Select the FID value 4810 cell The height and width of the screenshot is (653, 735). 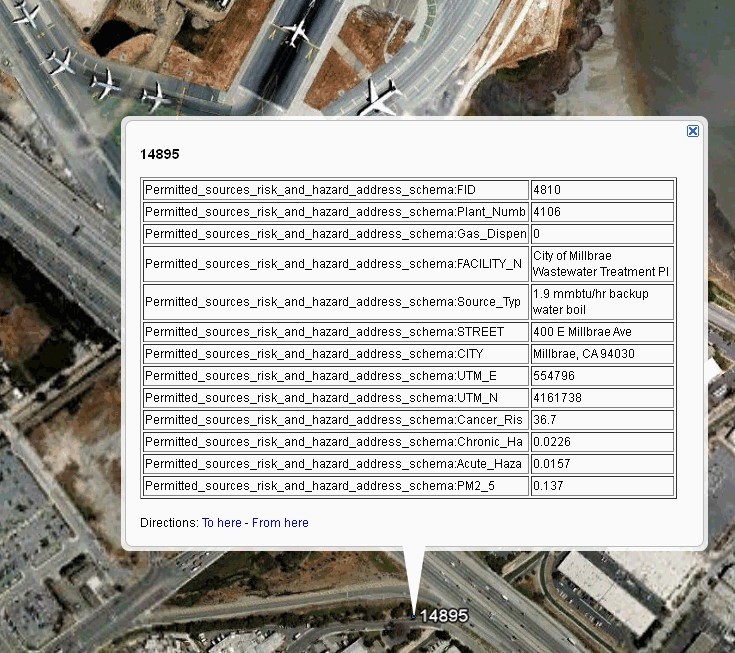547,189
